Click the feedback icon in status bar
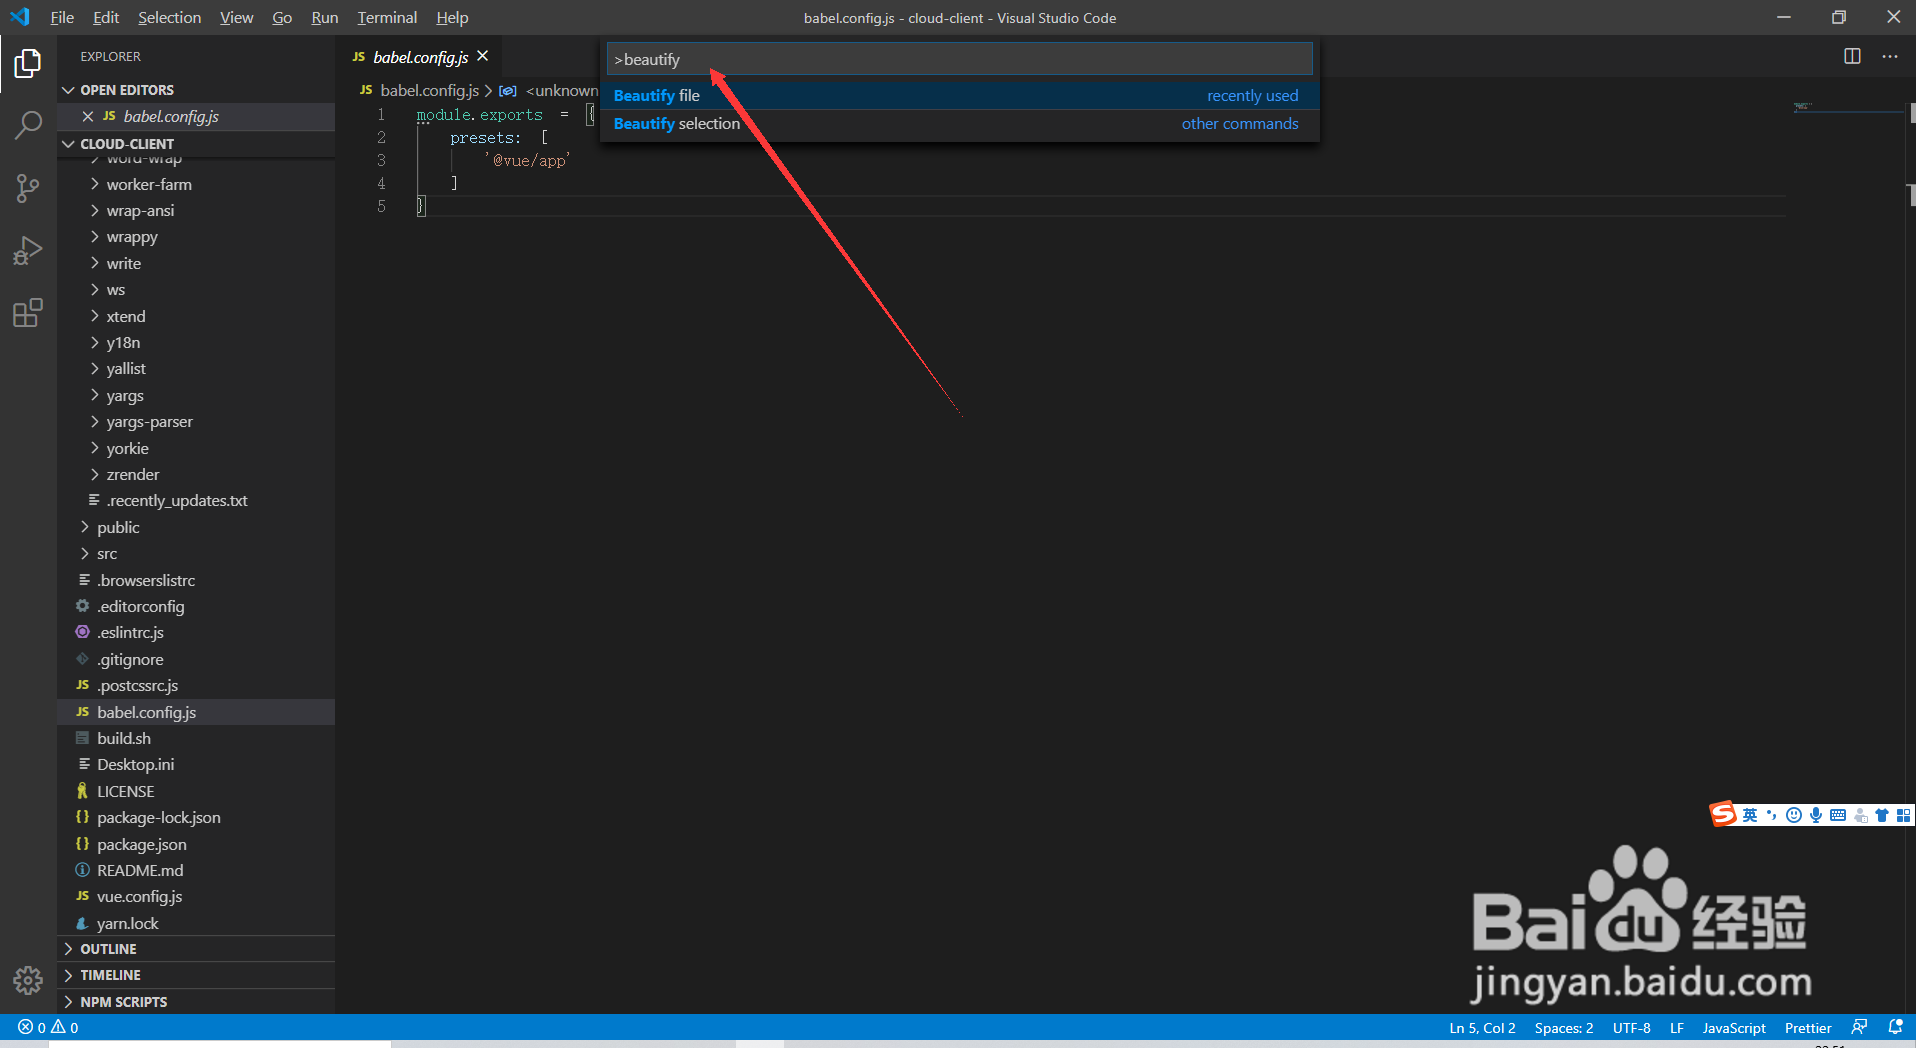This screenshot has height=1048, width=1916. coord(1860,1027)
